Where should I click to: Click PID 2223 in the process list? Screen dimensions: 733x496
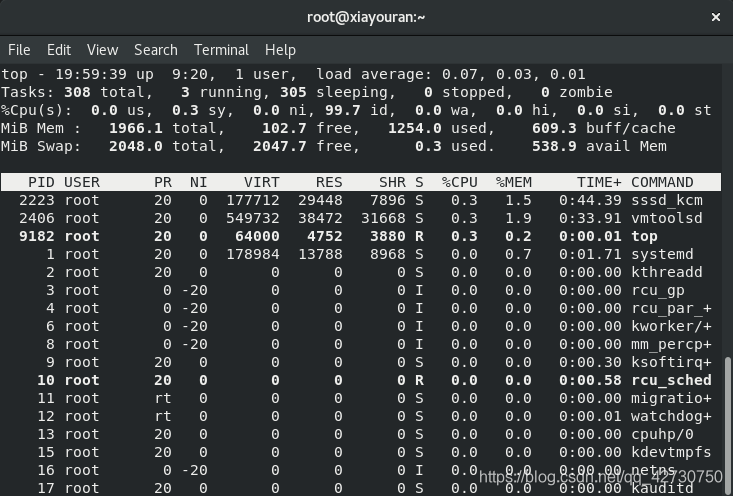click(37, 200)
